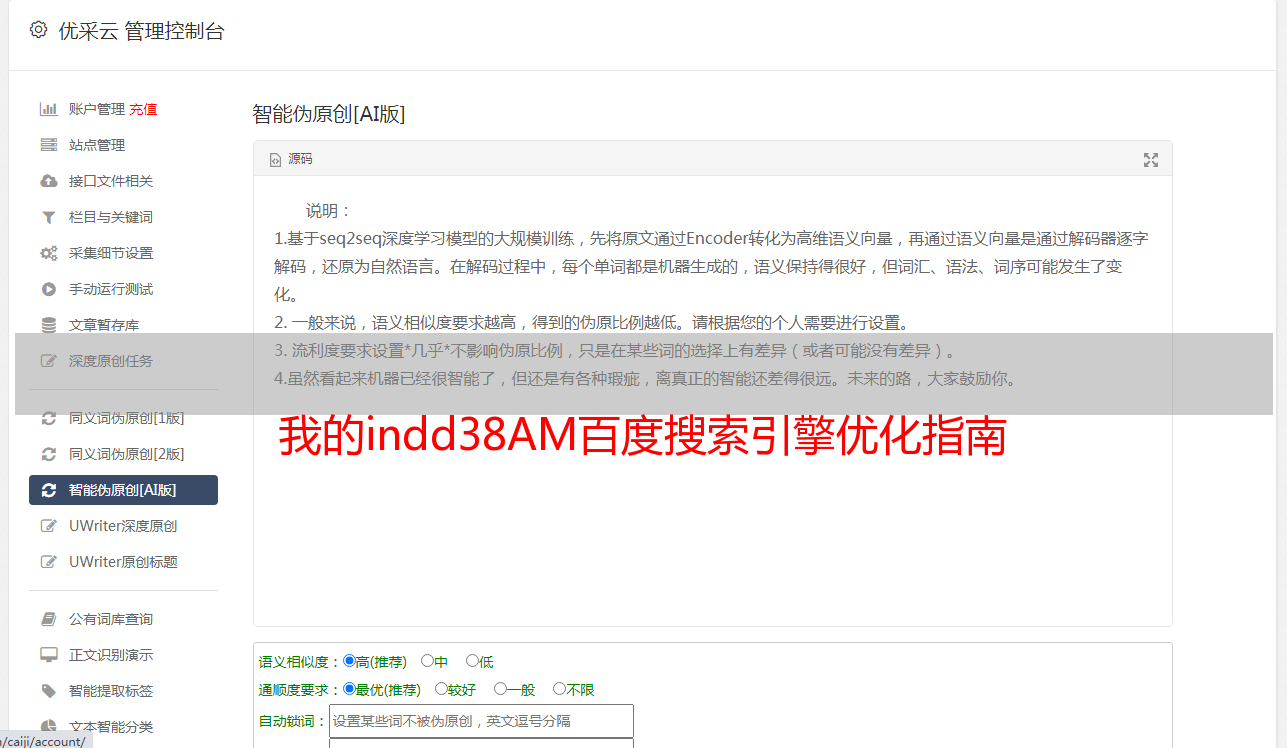1287x748 pixels.
Task: Select 中 for 语义相似度
Action: pyautogui.click(x=427, y=661)
